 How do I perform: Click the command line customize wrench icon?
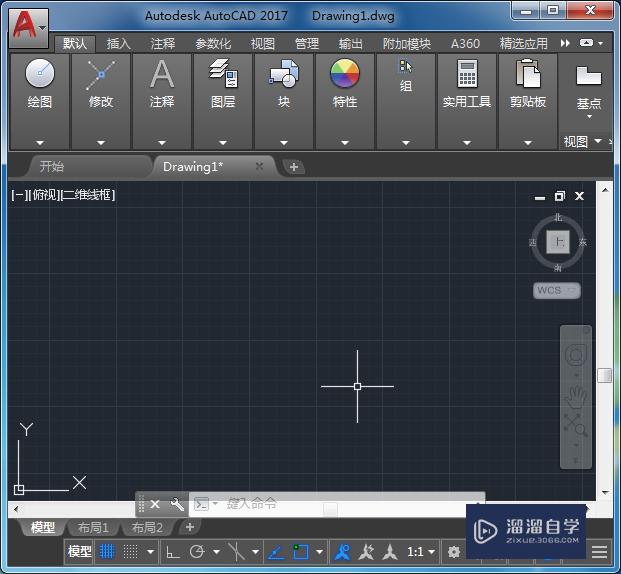tap(177, 504)
